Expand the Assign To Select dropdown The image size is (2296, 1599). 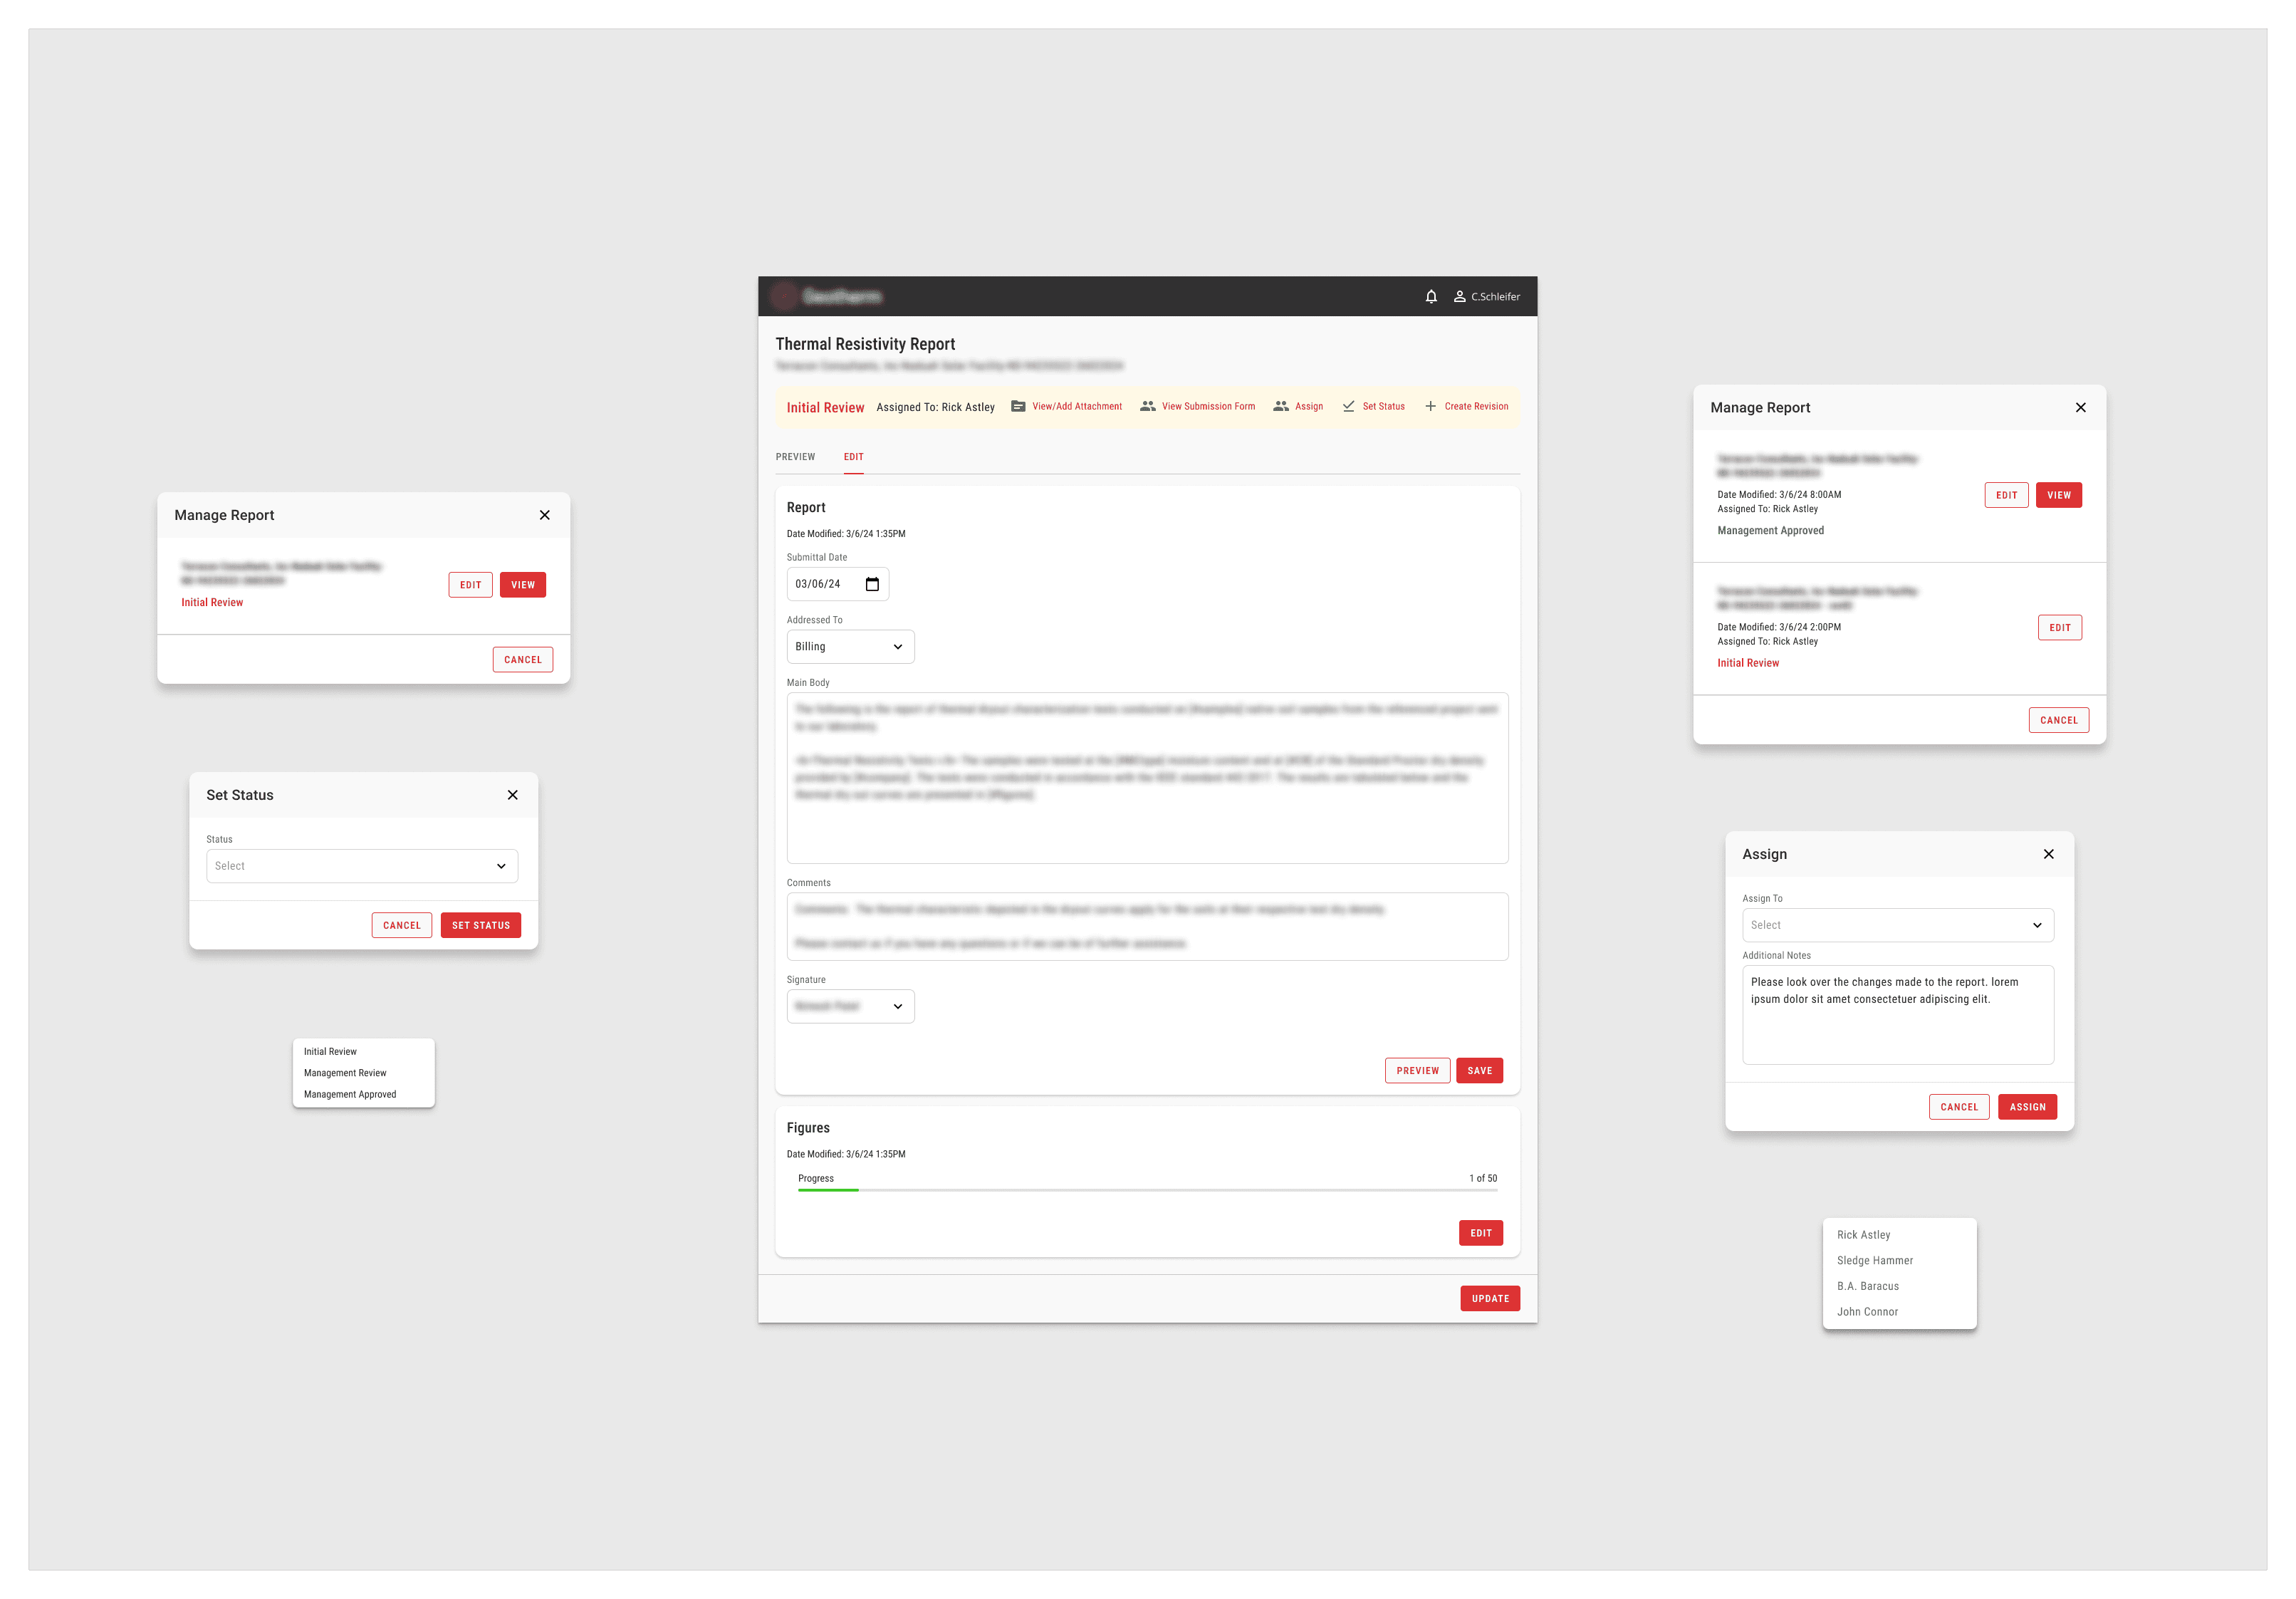[x=1897, y=925]
